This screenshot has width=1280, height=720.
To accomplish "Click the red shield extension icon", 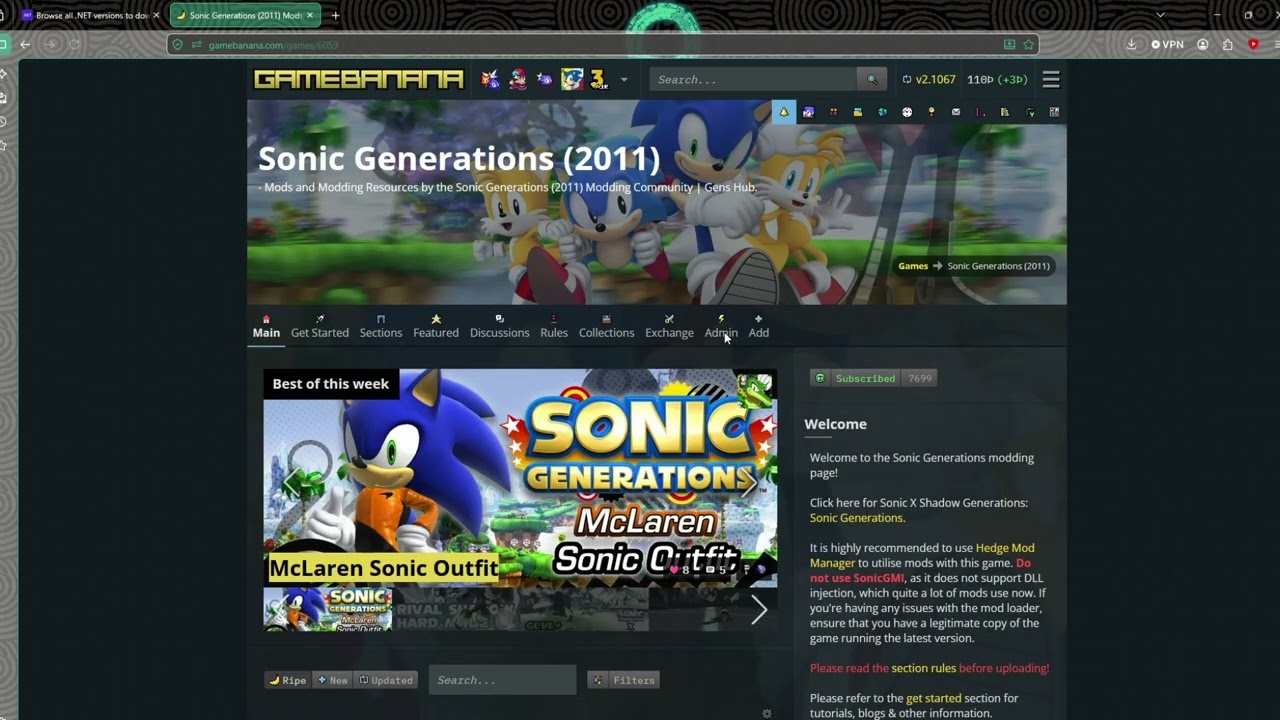I will point(1254,44).
